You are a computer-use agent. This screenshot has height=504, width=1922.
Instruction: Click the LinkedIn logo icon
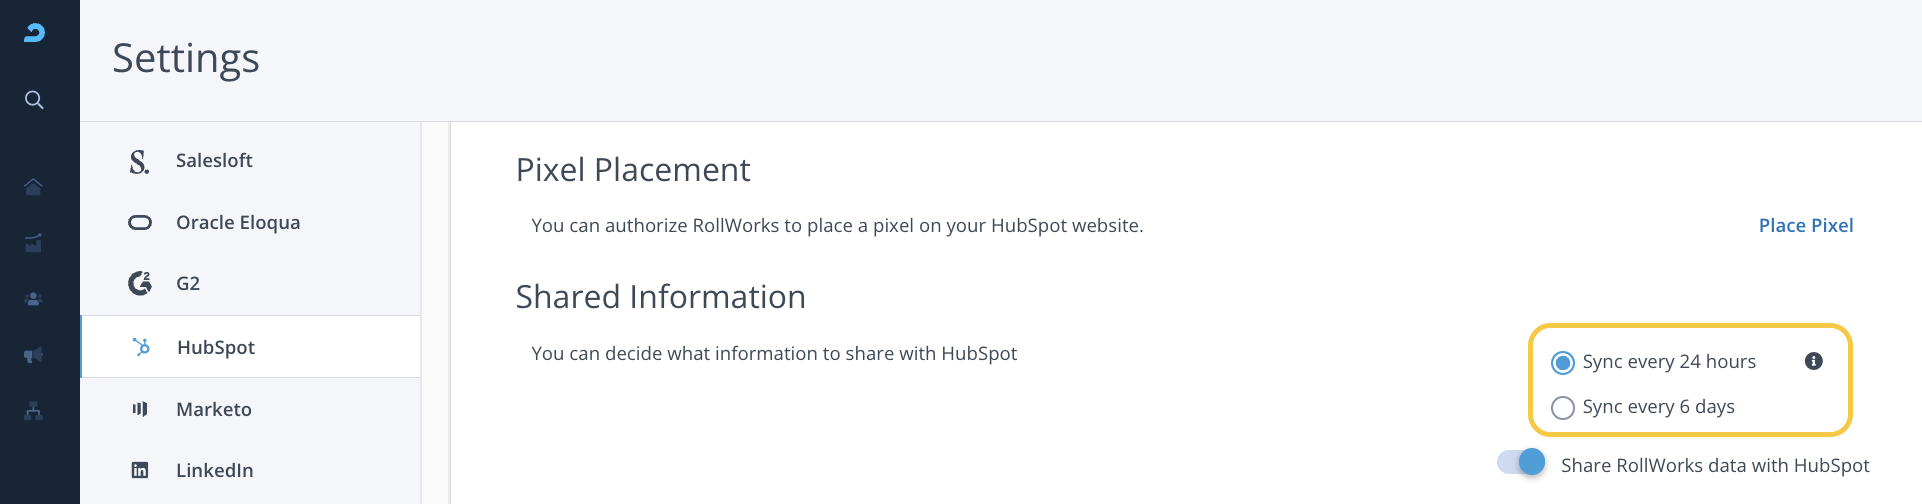click(x=140, y=470)
